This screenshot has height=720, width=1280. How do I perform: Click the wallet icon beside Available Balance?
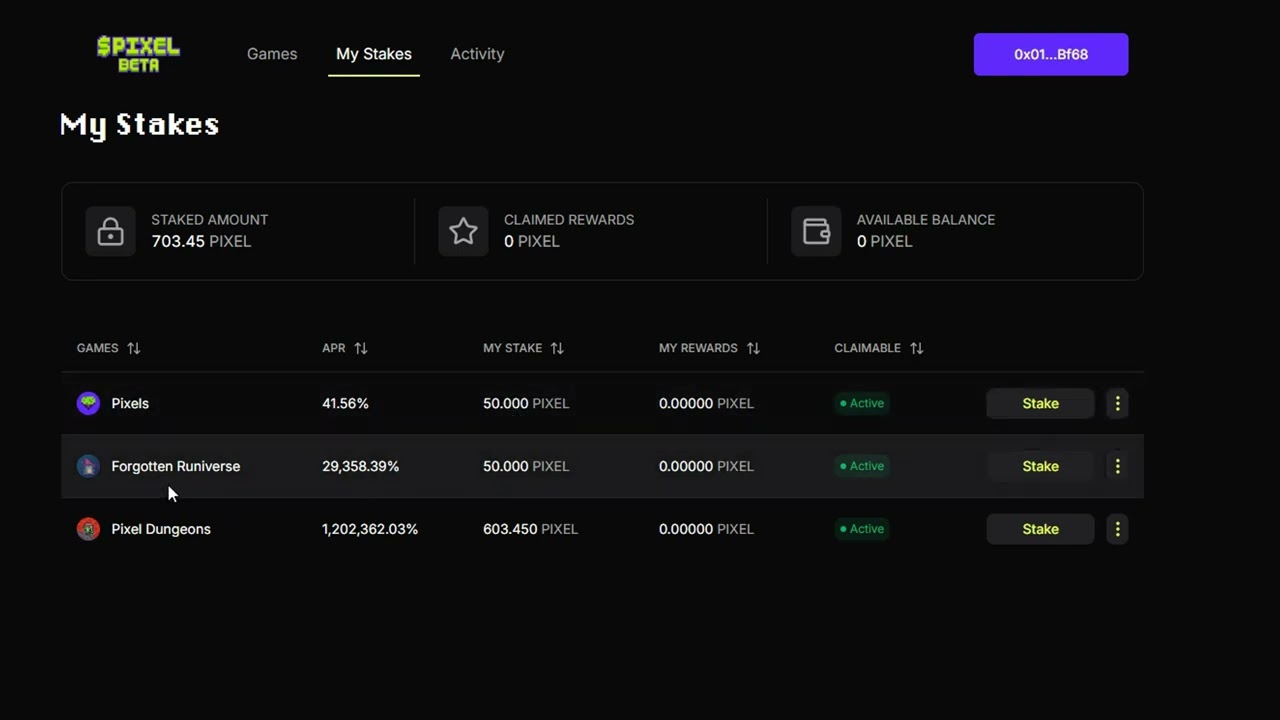point(816,231)
